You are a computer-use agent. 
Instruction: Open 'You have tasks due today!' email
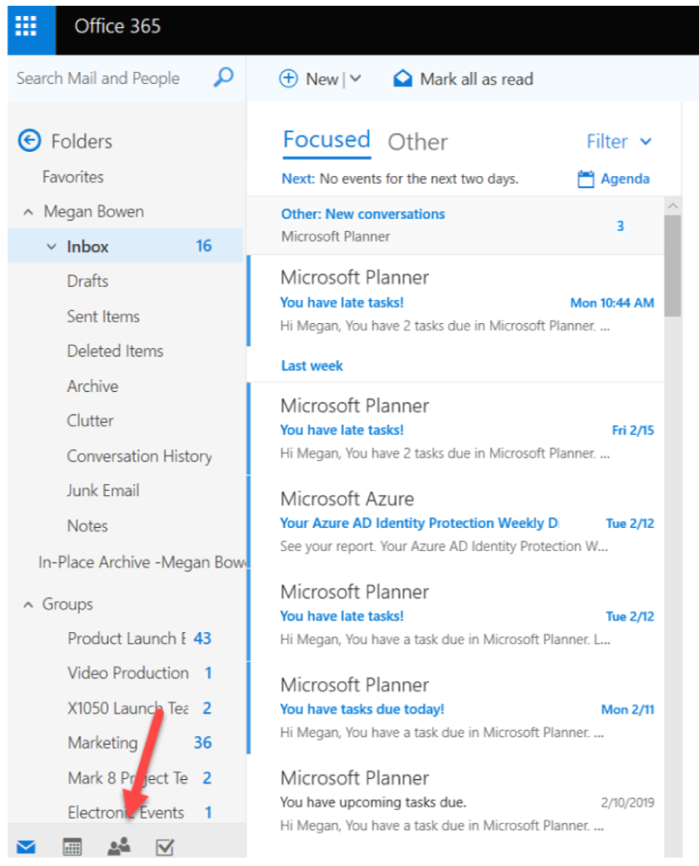[x=456, y=708]
